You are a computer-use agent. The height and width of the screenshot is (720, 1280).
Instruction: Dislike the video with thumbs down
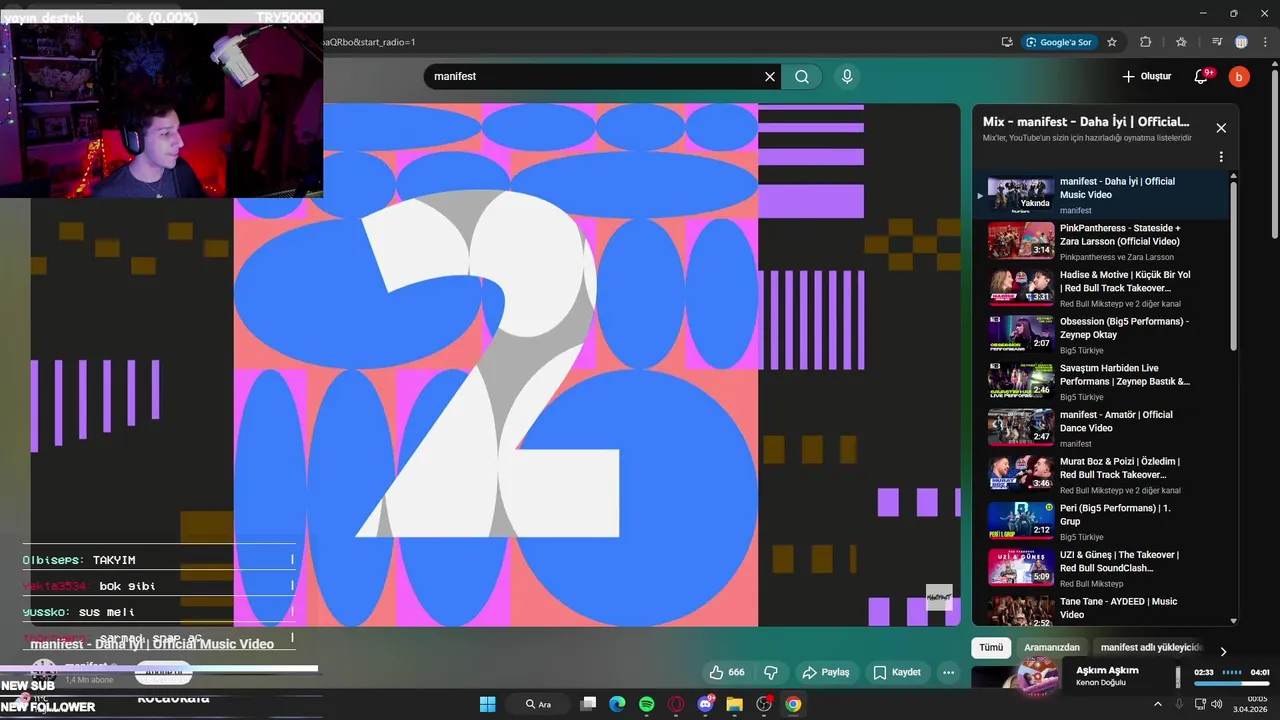tap(771, 672)
